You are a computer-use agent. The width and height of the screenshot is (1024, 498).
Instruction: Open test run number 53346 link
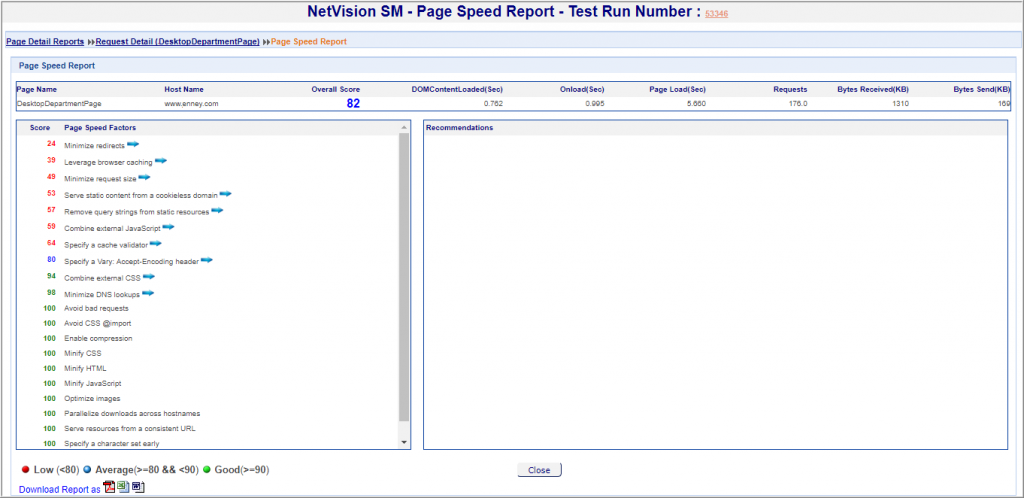click(716, 14)
